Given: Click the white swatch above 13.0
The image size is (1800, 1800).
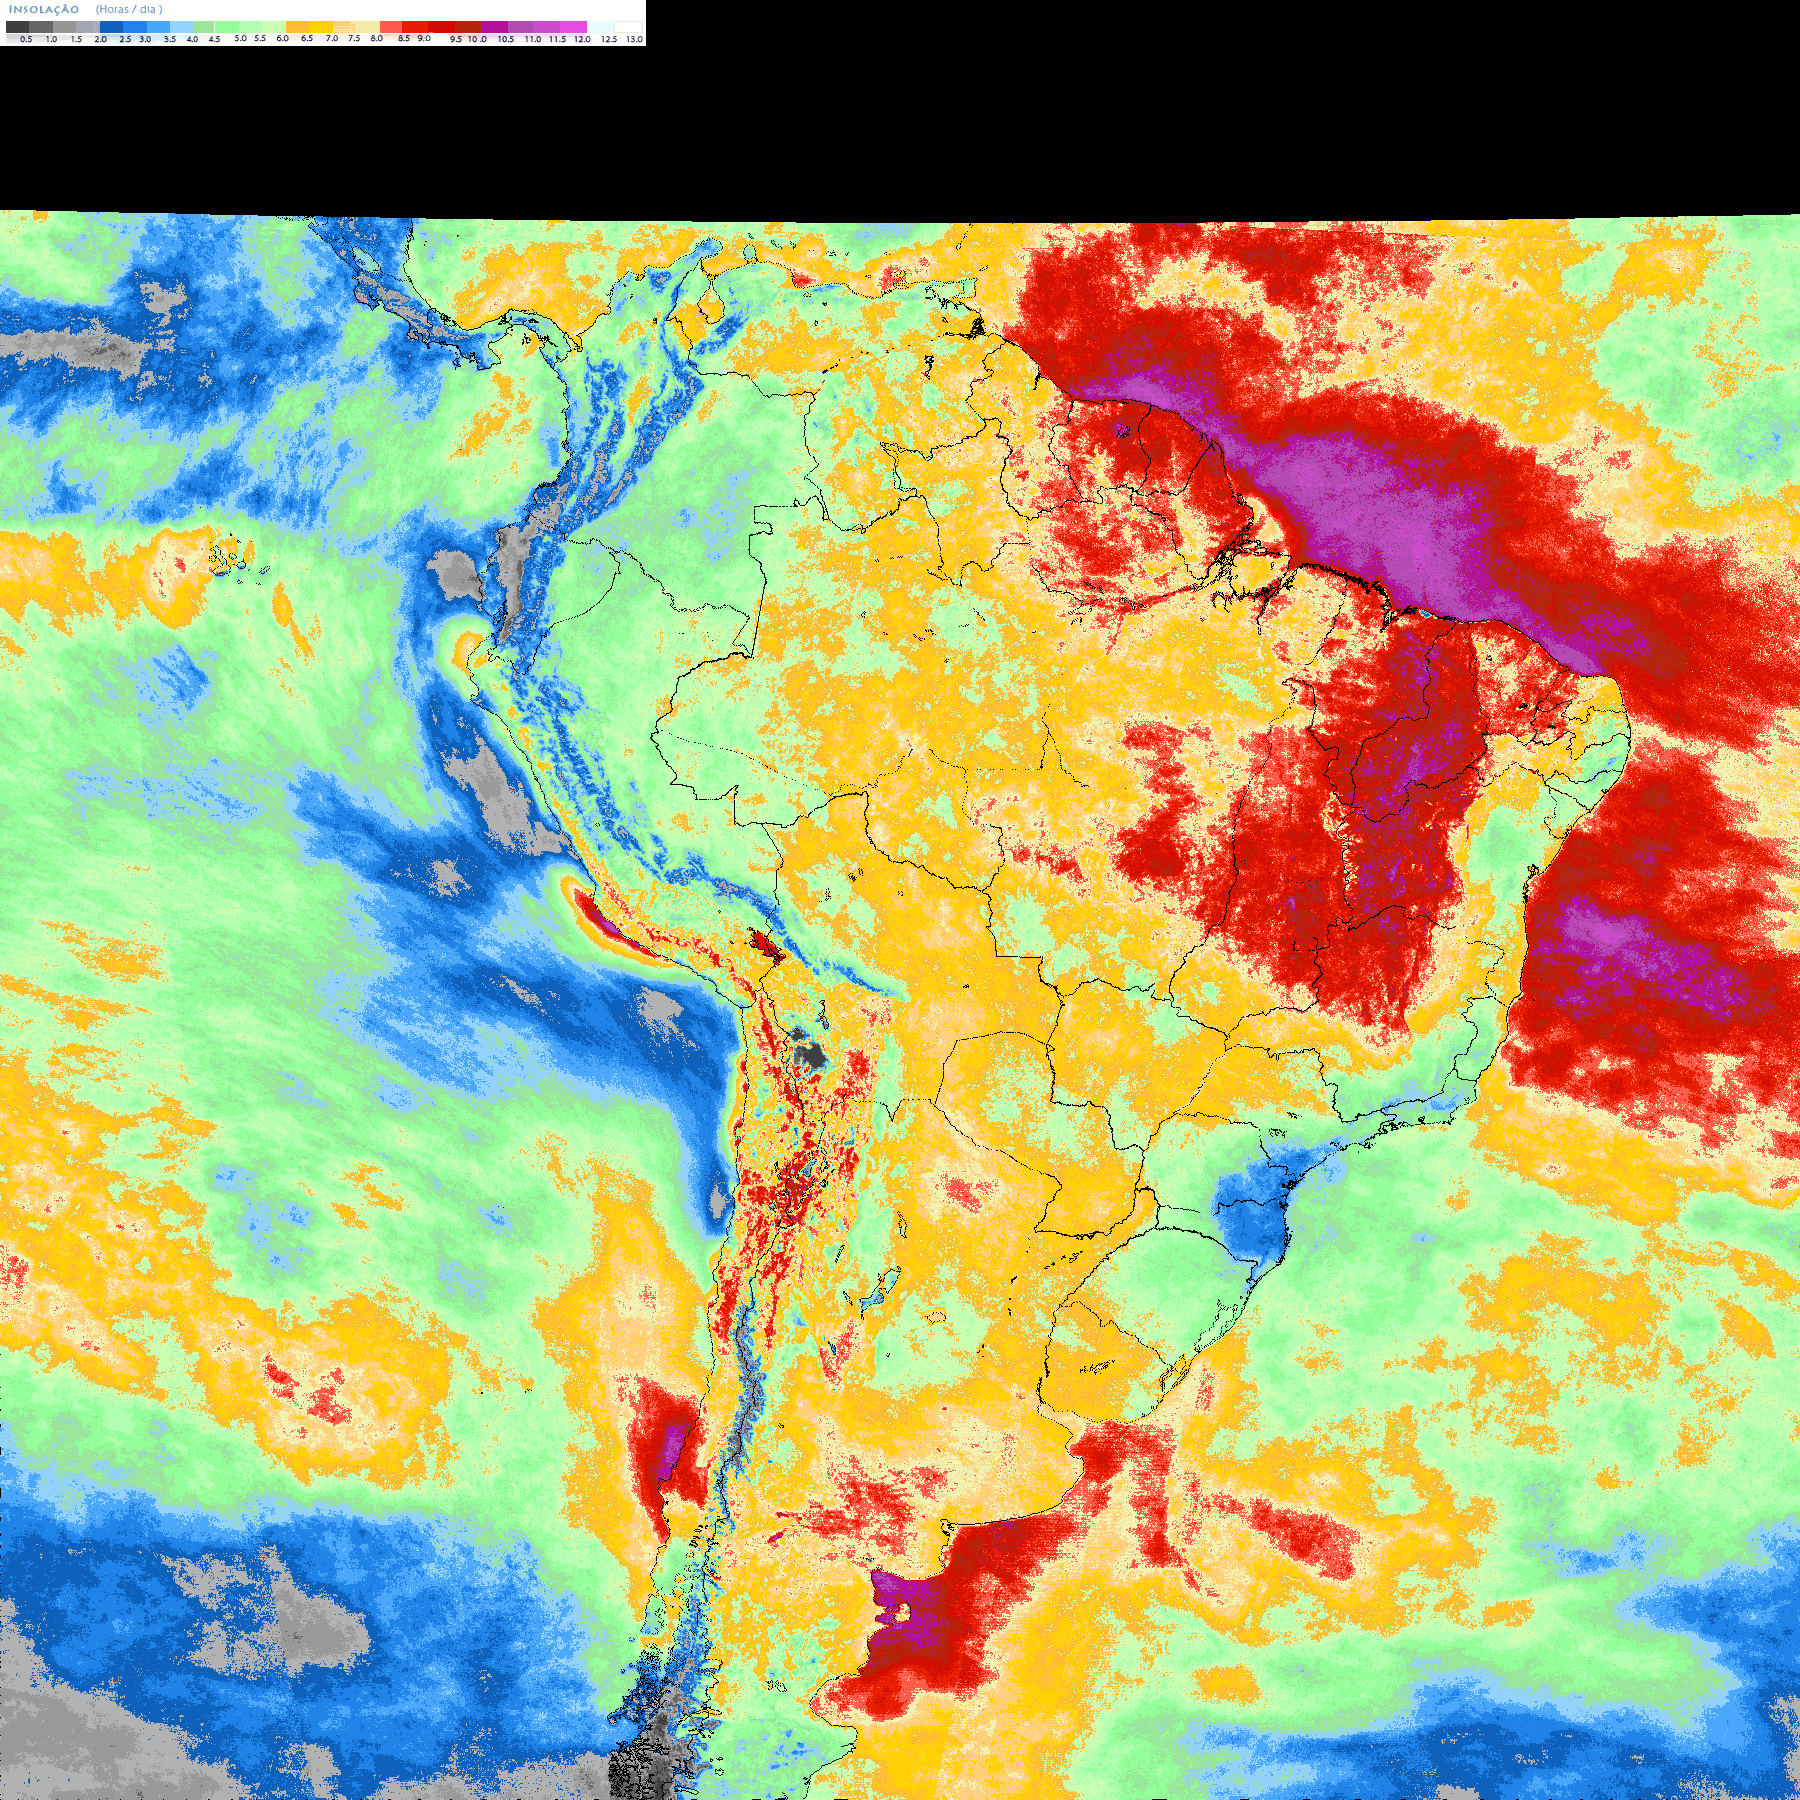Looking at the screenshot, I should [x=629, y=27].
